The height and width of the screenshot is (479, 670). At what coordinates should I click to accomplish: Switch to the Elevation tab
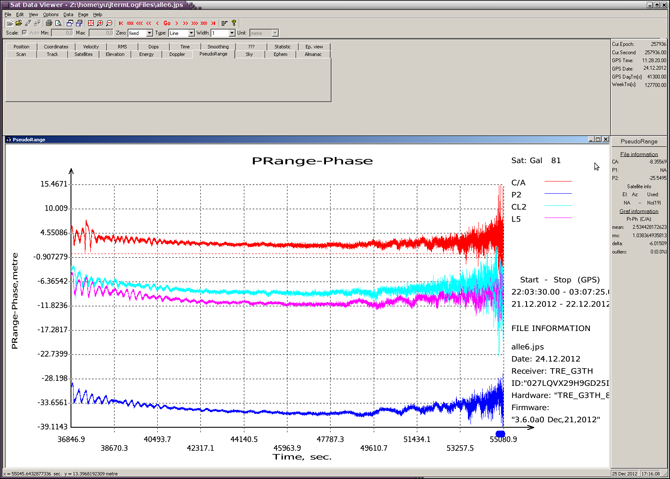click(x=115, y=54)
